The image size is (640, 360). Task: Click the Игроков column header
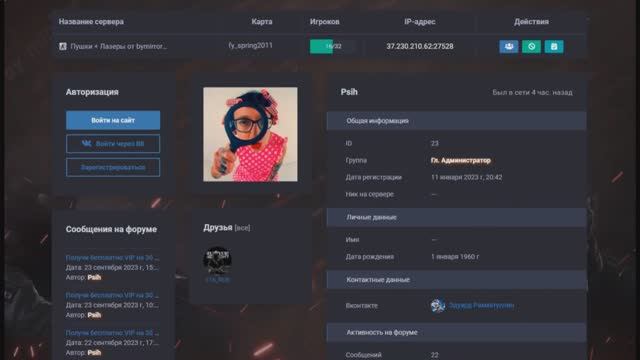[x=324, y=22]
